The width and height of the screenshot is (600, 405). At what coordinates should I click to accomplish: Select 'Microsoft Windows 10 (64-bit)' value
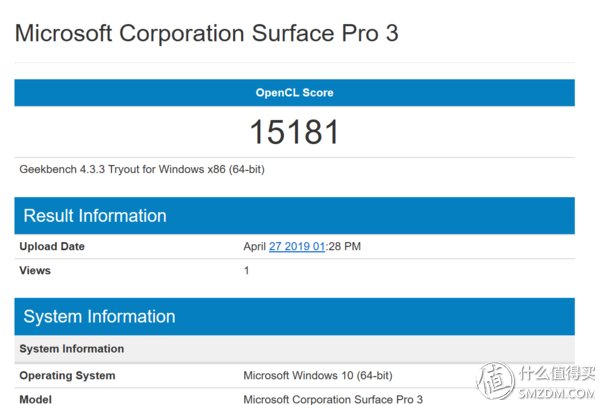318,375
